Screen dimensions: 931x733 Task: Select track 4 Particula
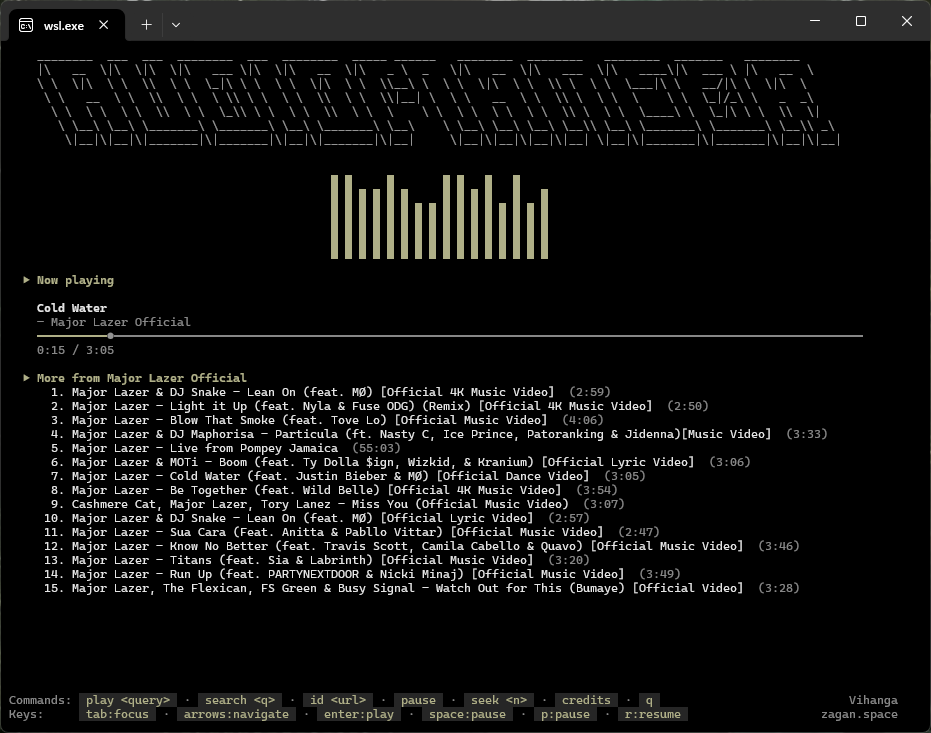pos(439,434)
